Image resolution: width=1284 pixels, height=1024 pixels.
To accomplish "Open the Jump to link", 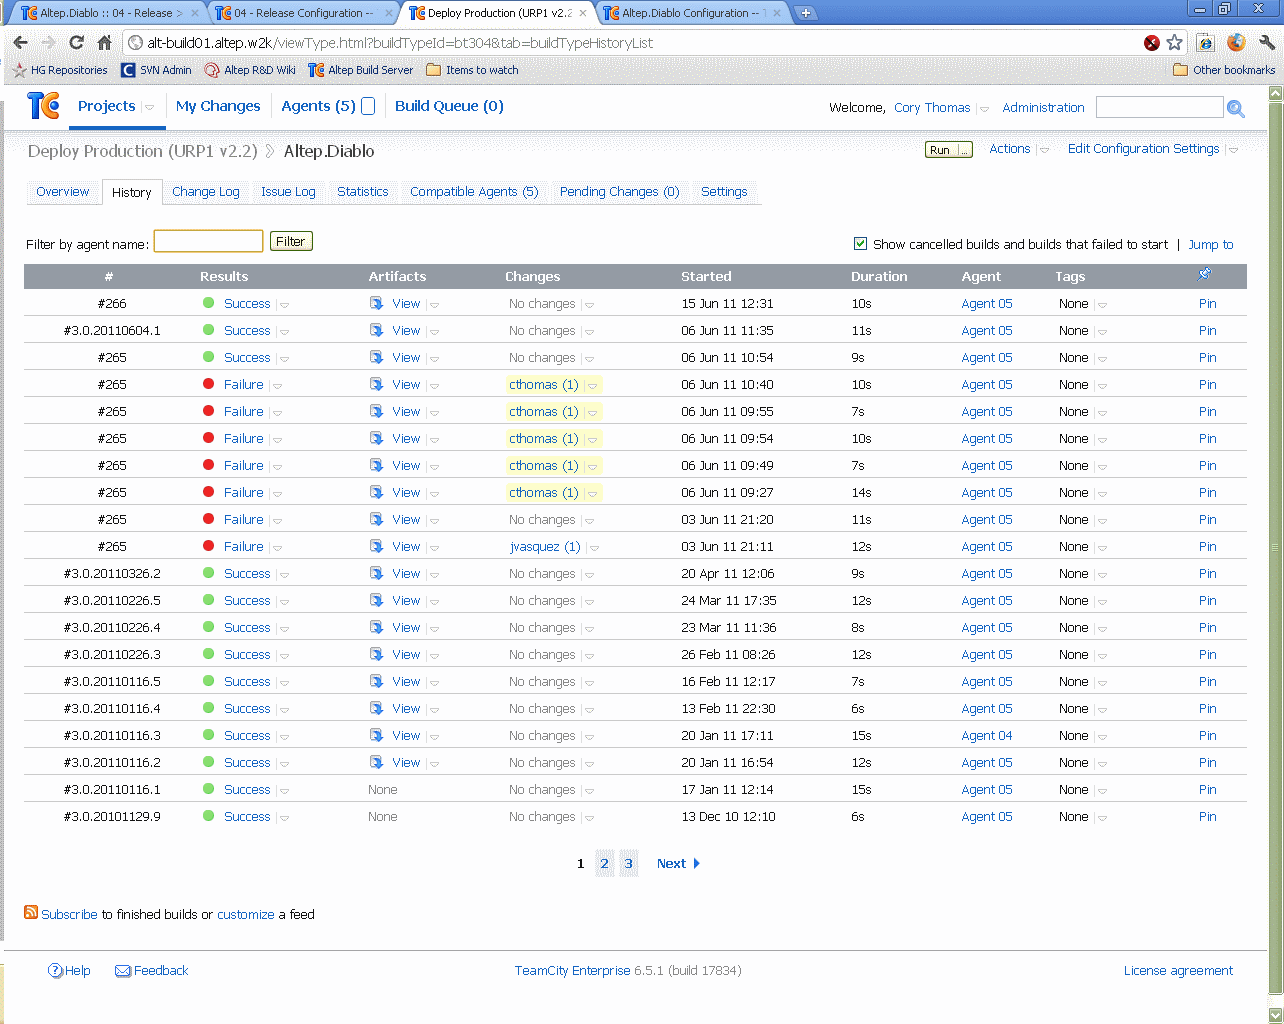I will tap(1210, 244).
